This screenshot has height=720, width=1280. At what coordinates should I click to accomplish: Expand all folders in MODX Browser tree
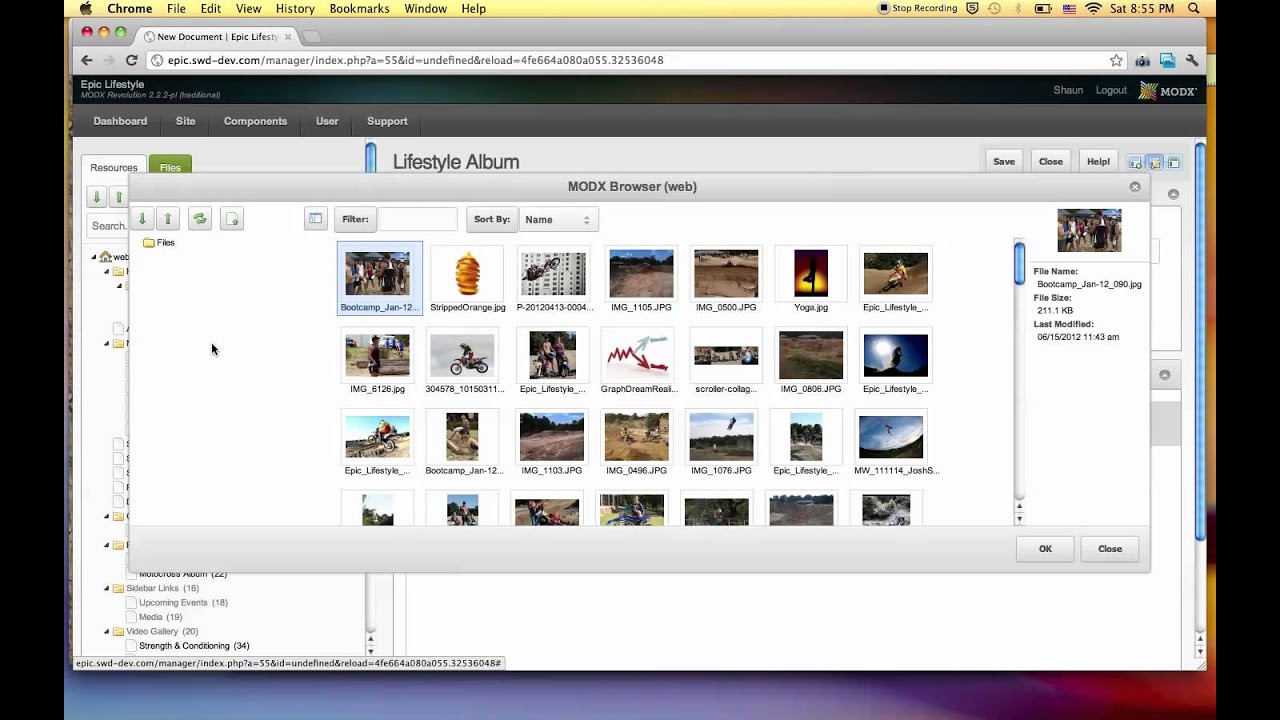pyautogui.click(x=142, y=219)
